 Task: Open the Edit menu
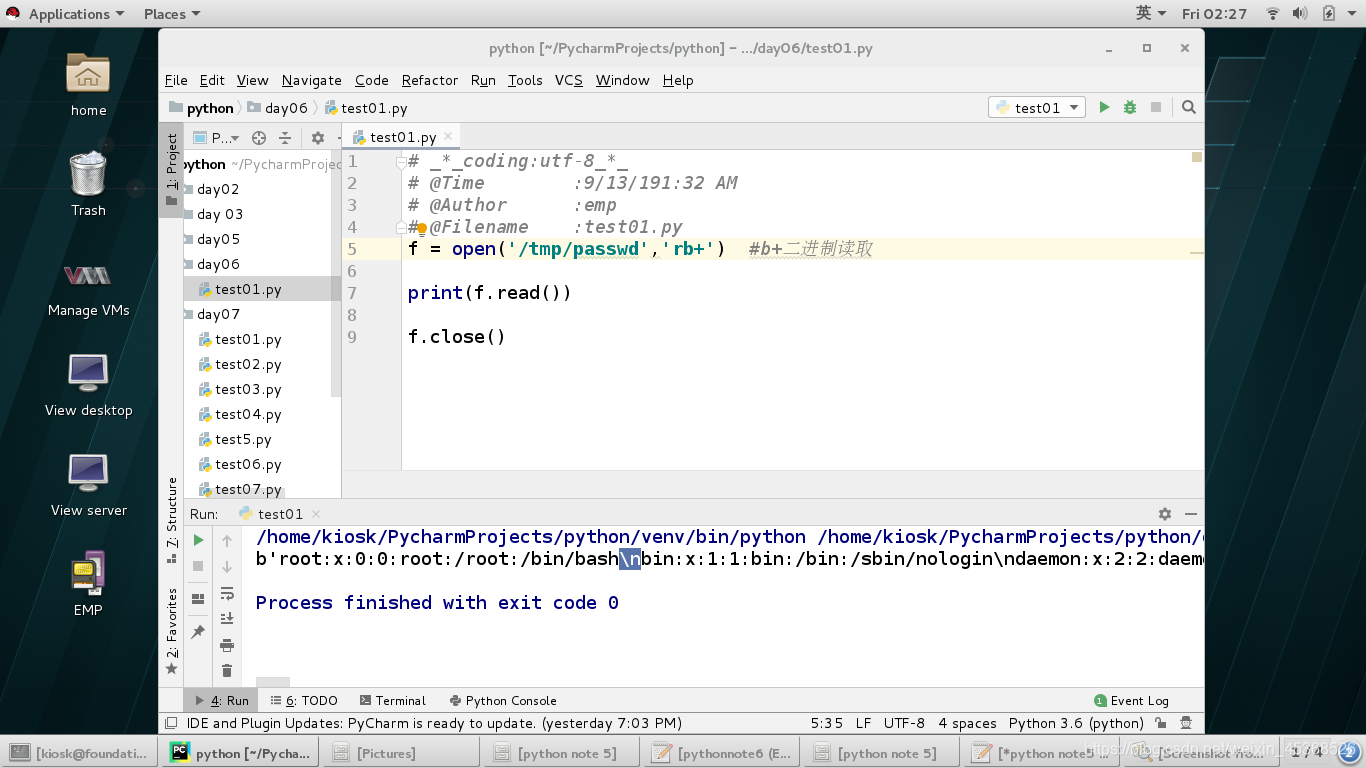point(212,80)
